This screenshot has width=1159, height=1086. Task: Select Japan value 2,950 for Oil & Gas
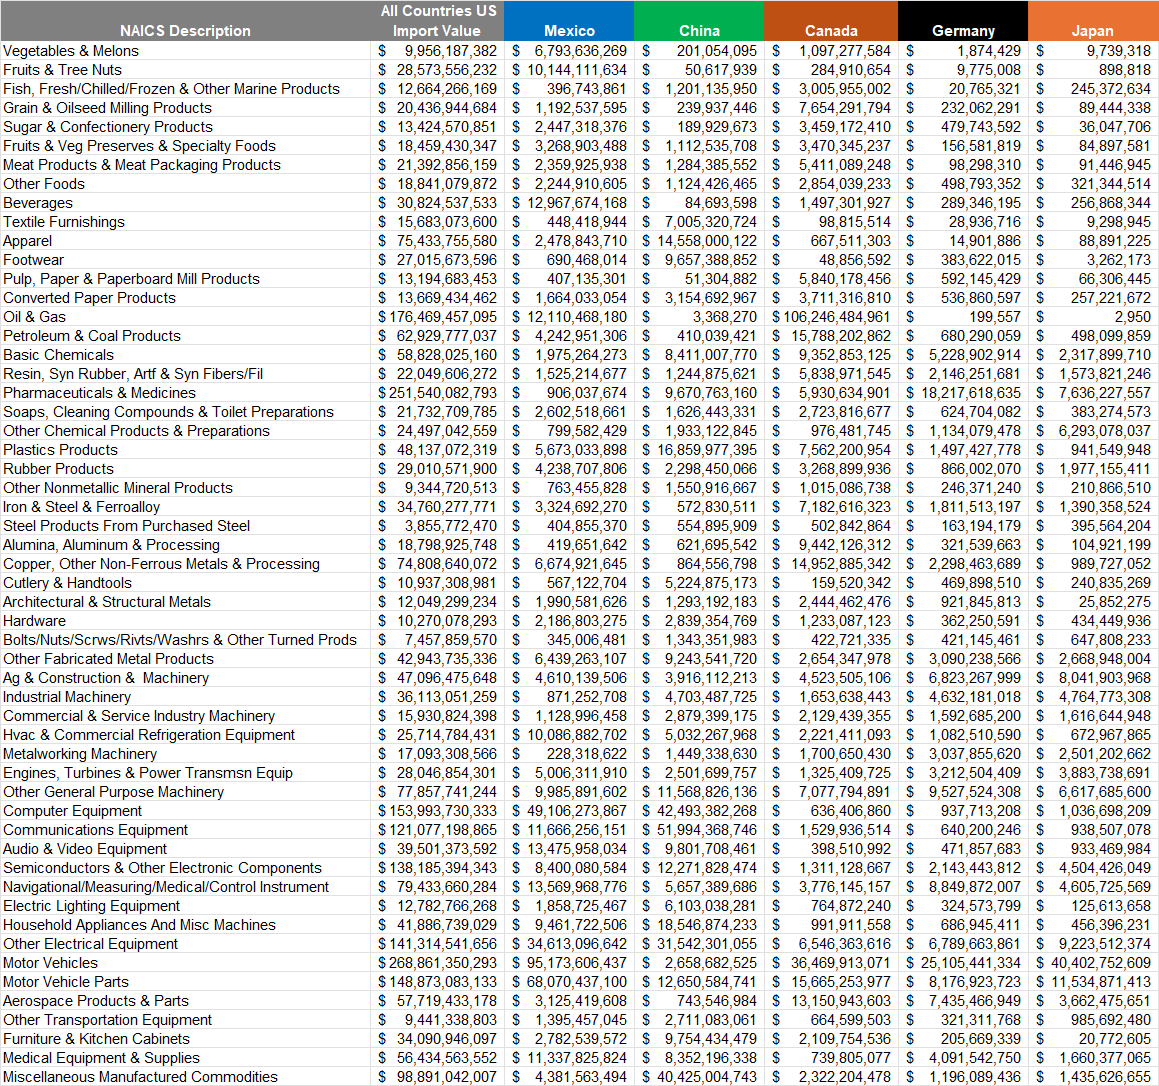coord(1093,317)
